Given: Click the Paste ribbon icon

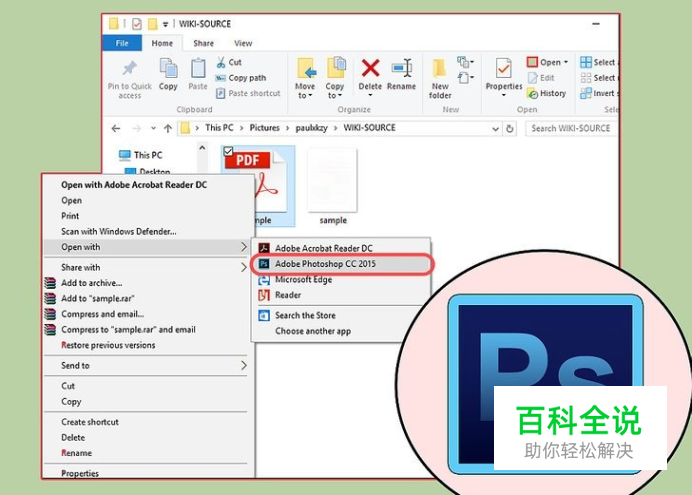Looking at the screenshot, I should click(198, 68).
